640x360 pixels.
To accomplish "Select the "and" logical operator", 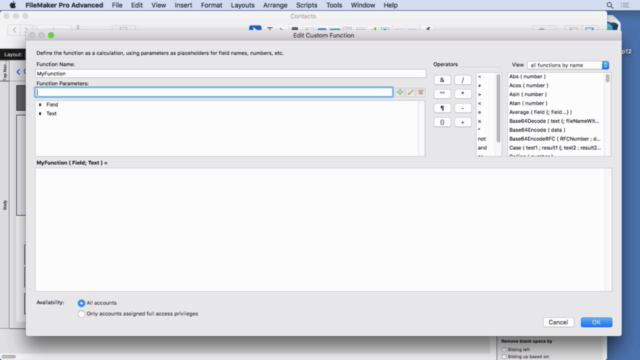I will [x=482, y=148].
